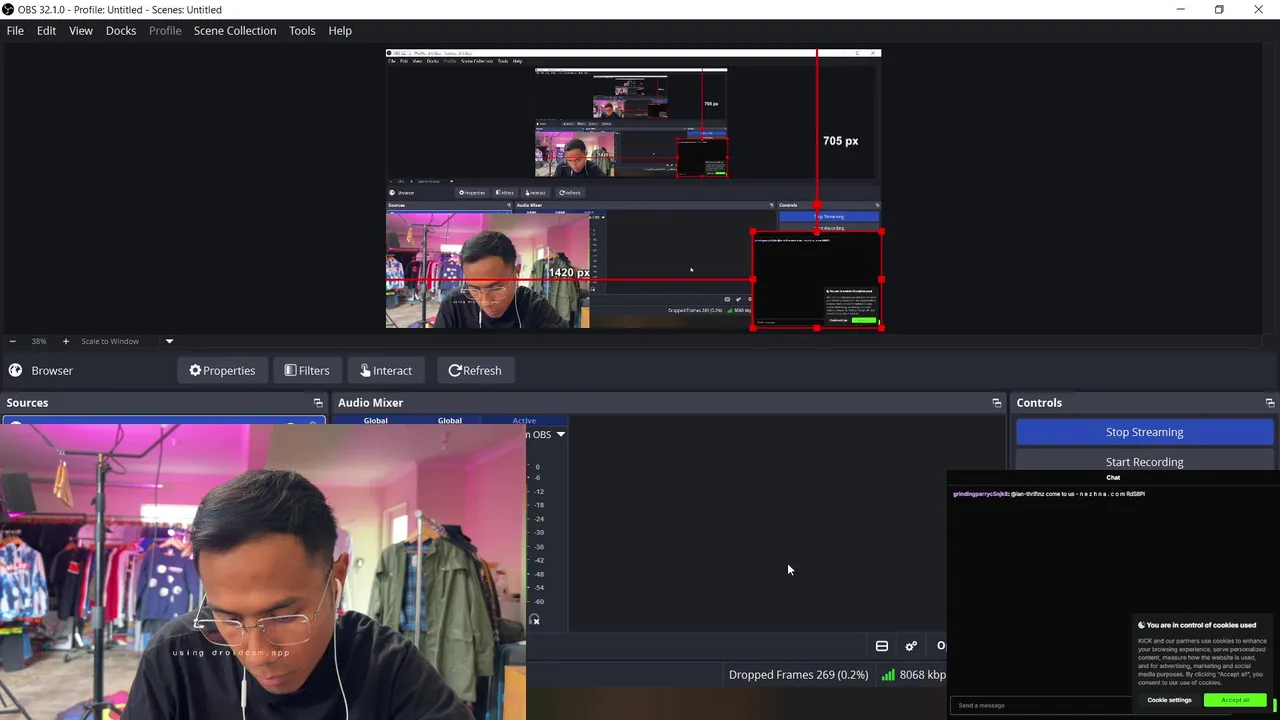The image size is (1280, 720).
Task: Click the Browser globe icon
Action: [15, 370]
